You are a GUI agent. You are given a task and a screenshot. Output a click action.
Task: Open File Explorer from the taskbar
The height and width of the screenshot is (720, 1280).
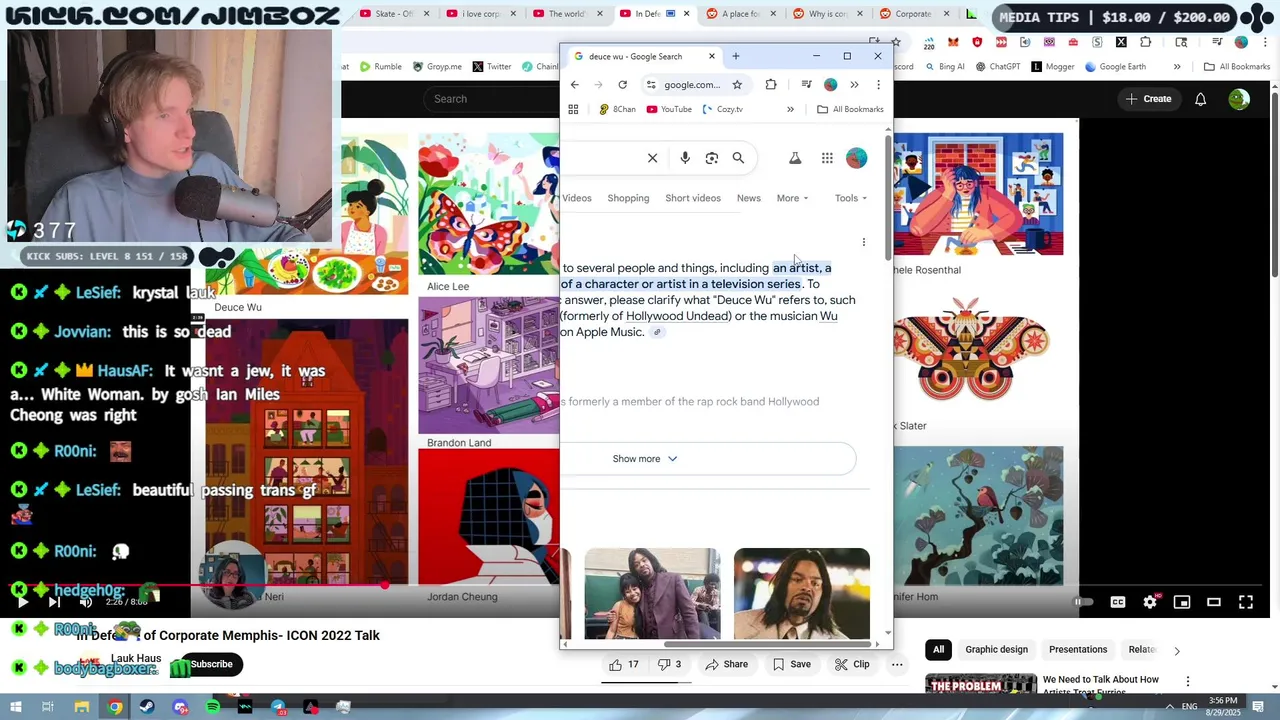click(x=82, y=707)
